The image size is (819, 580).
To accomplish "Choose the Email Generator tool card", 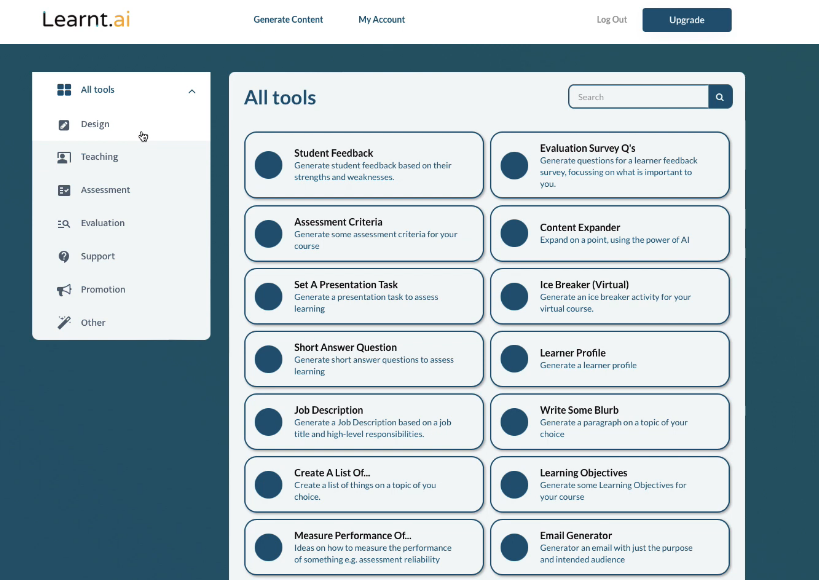I will (x=610, y=547).
